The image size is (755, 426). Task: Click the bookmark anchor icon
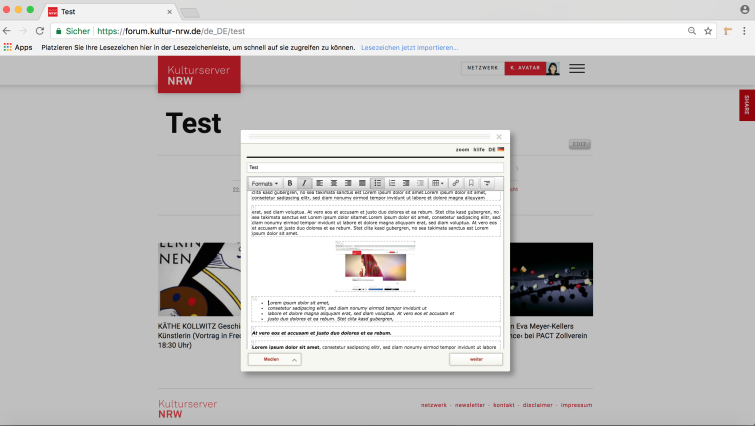point(471,183)
